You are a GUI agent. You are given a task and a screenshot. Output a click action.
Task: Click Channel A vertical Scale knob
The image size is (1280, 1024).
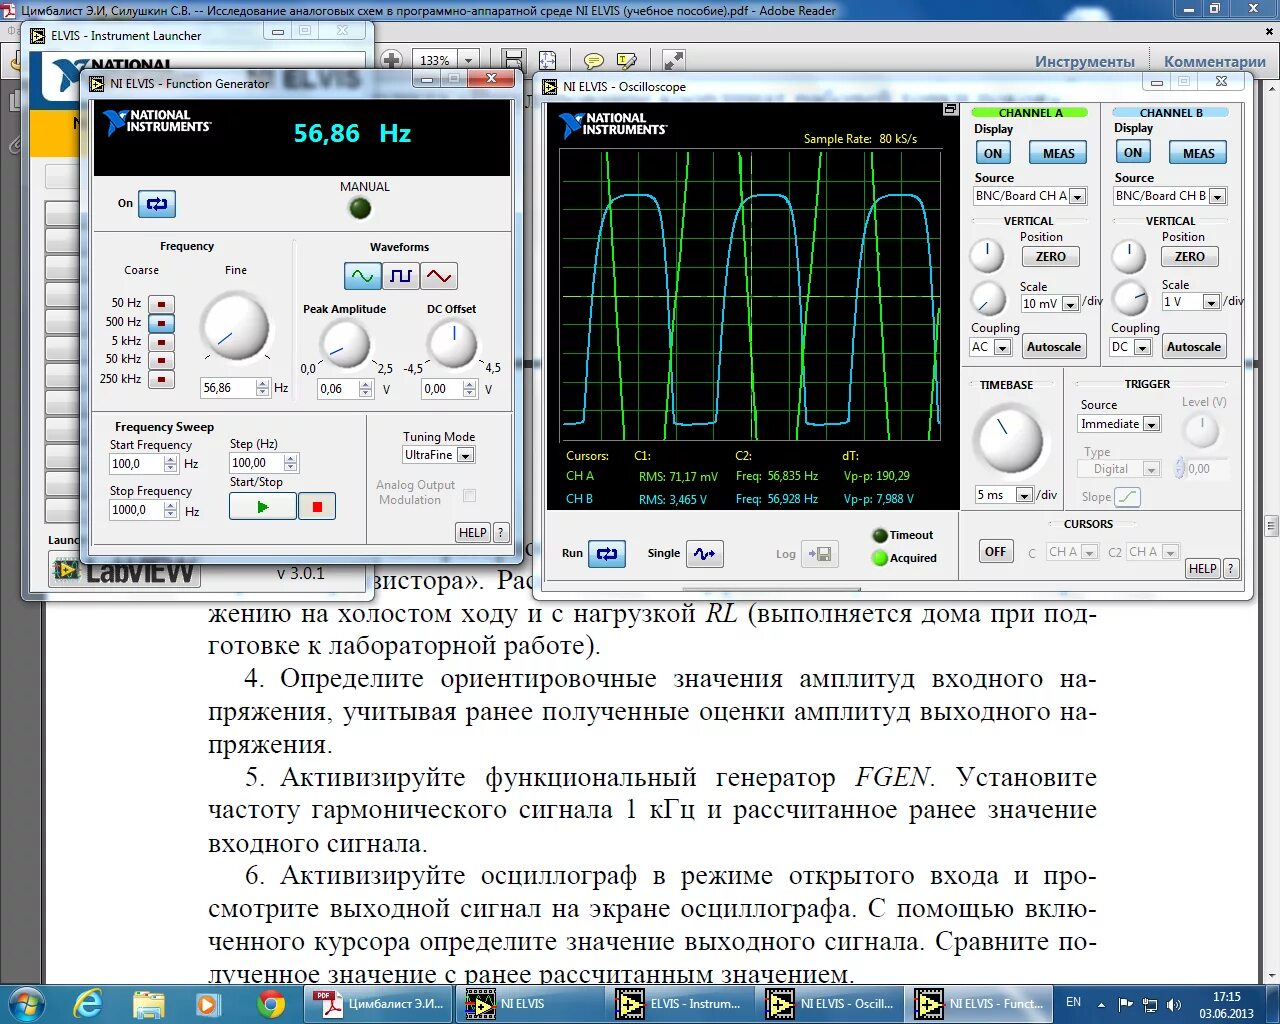[x=989, y=298]
